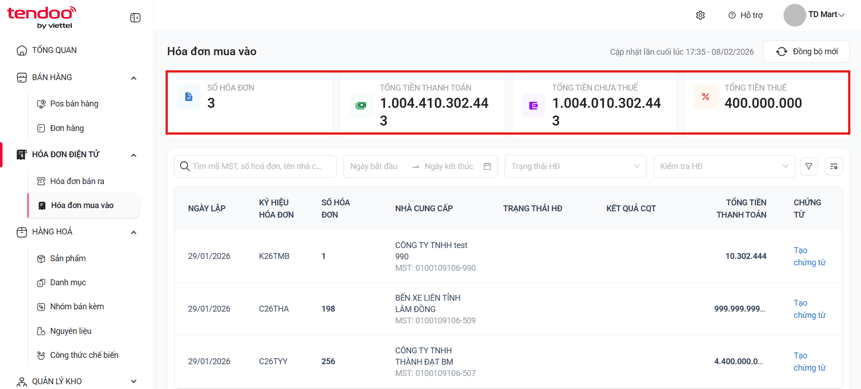
Task: Click Tạo chứng từ for invoice 1
Action: (x=810, y=256)
